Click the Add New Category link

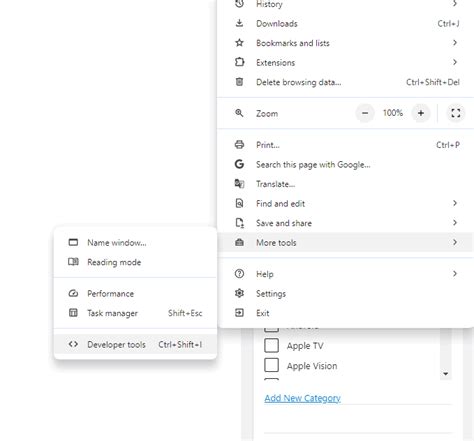click(302, 398)
